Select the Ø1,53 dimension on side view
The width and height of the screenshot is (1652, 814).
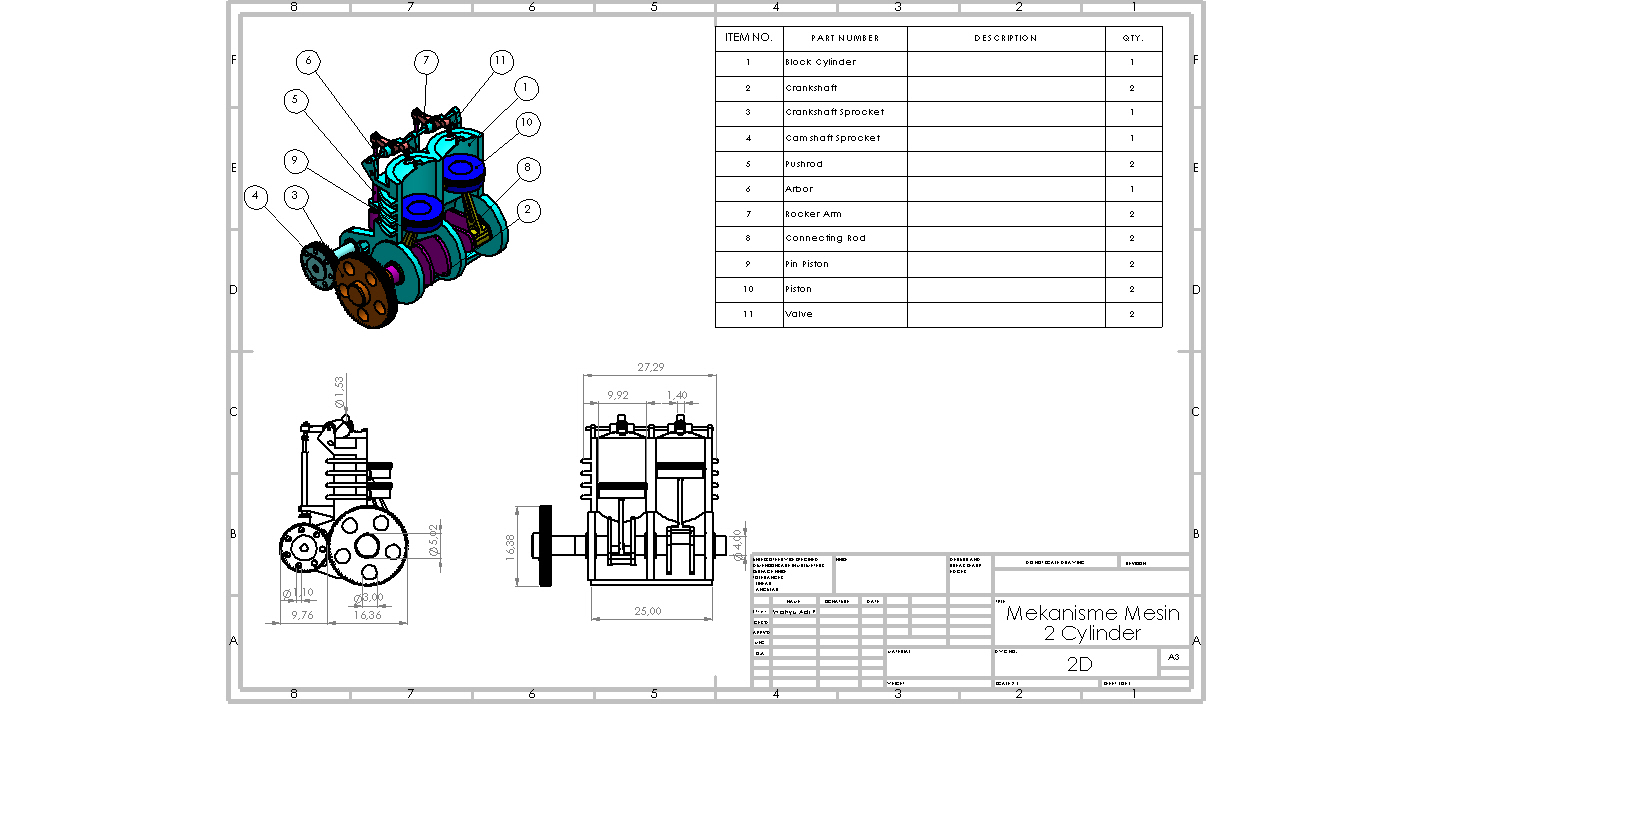pyautogui.click(x=339, y=392)
